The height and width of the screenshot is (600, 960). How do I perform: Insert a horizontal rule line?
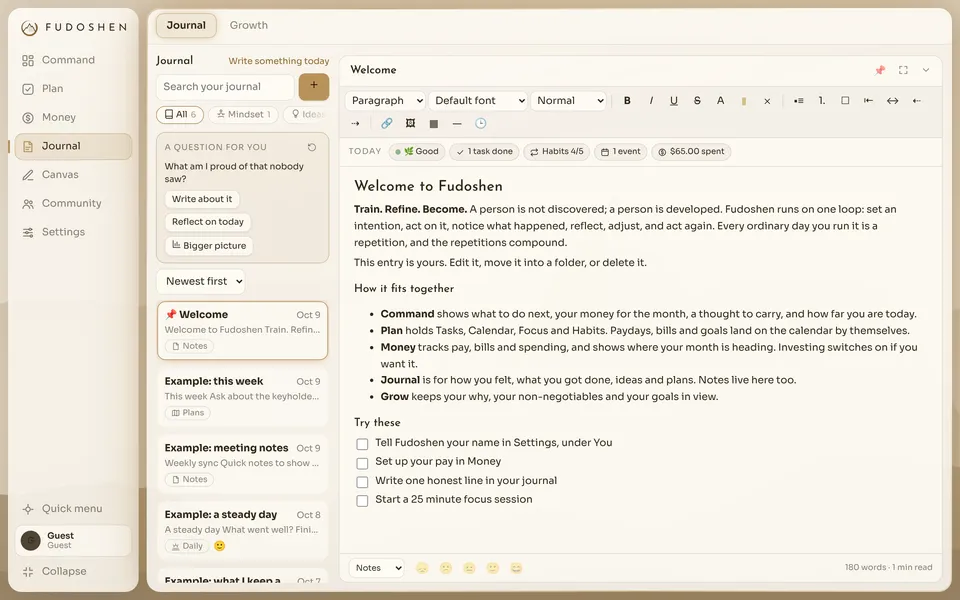457,124
